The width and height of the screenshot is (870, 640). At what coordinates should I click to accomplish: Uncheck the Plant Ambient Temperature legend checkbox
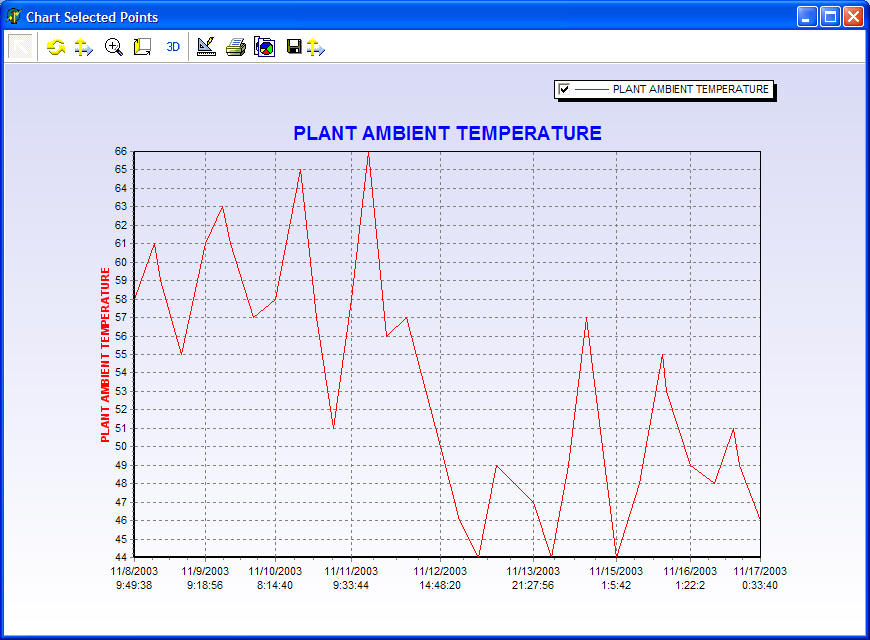click(x=564, y=89)
